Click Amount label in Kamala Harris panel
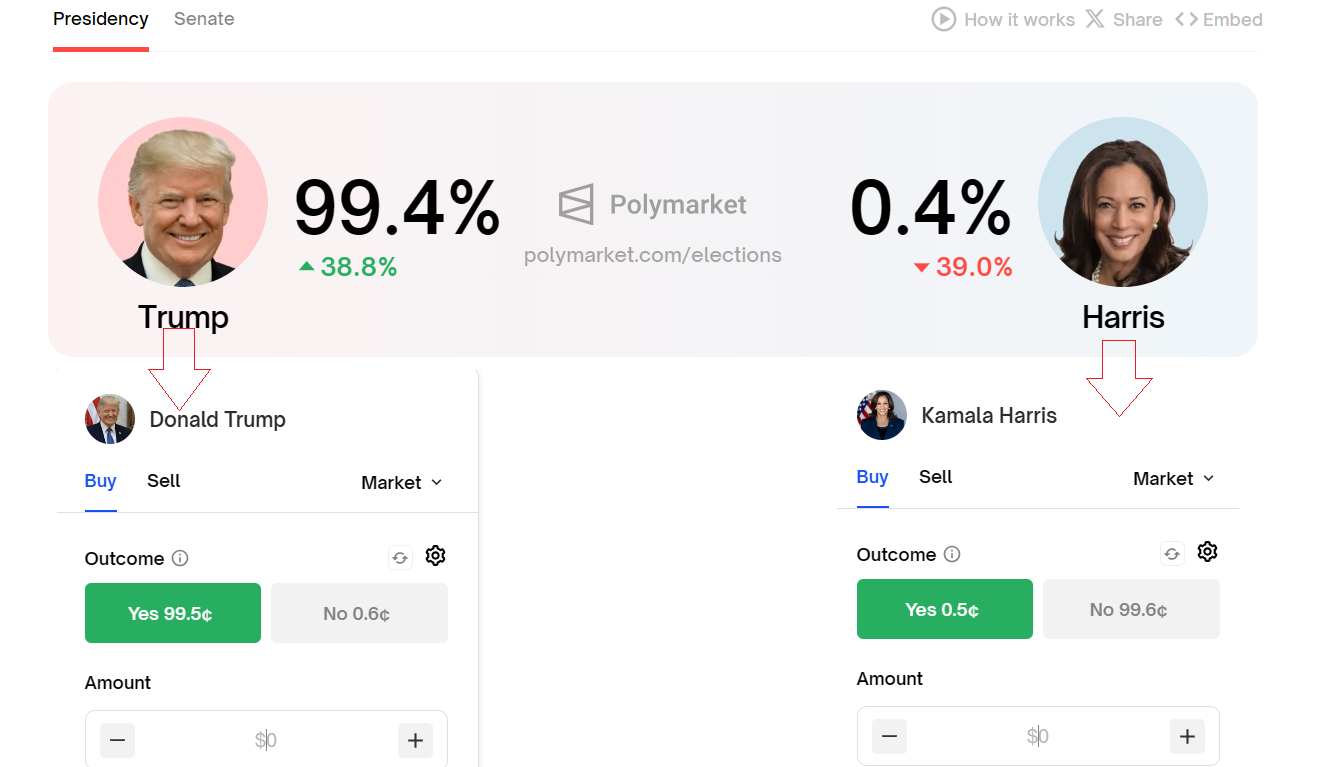This screenshot has width=1339, height=767. pyautogui.click(x=890, y=679)
